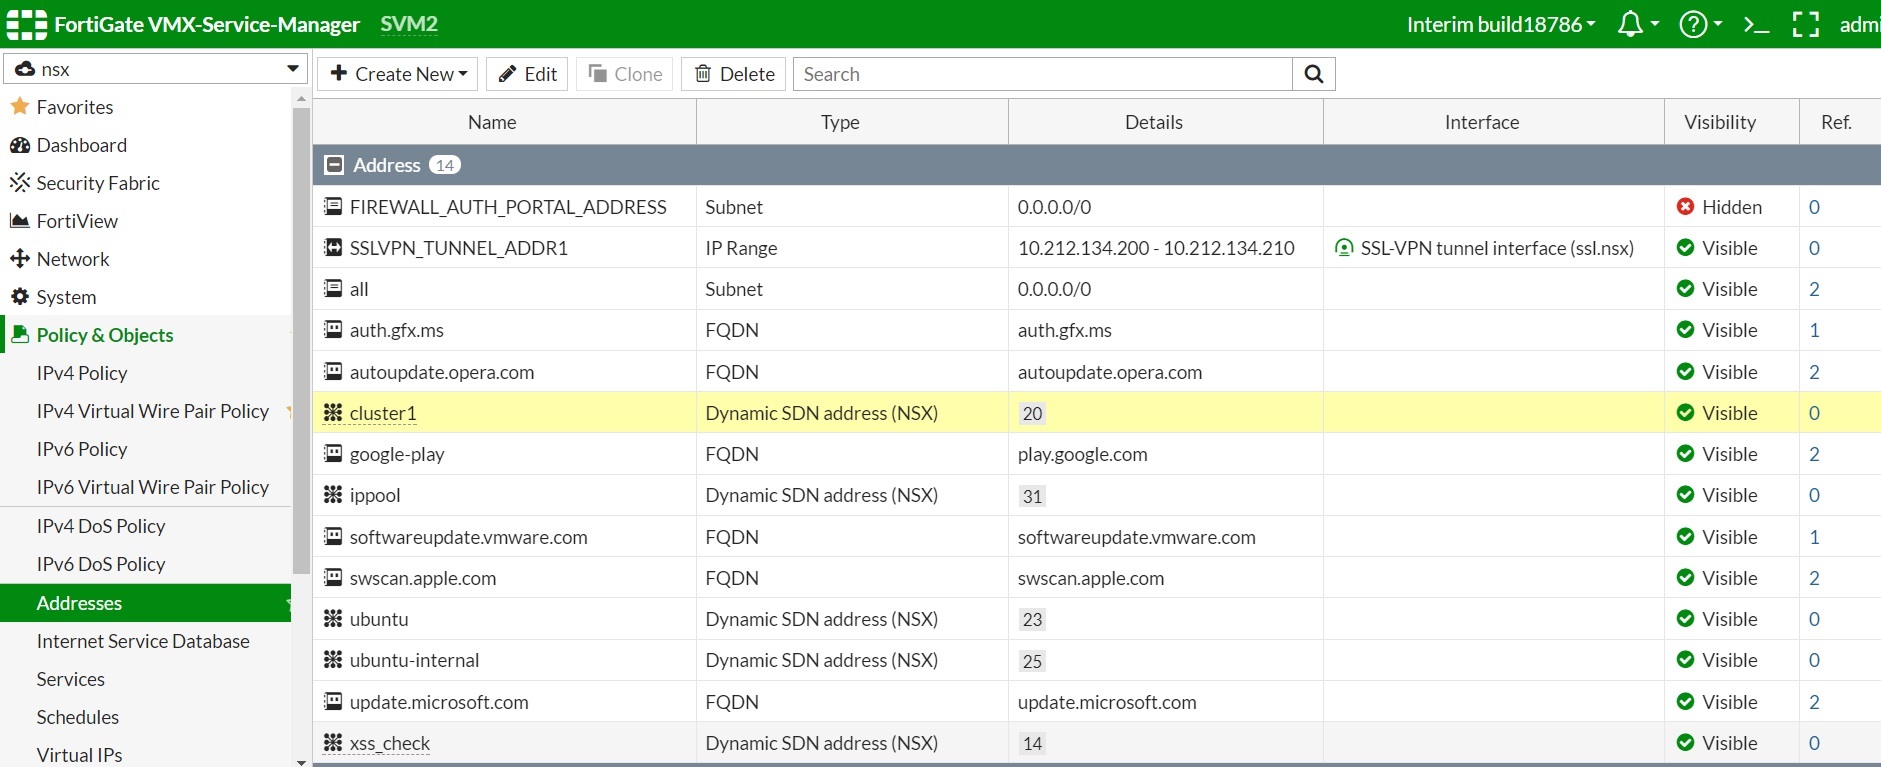This screenshot has width=1881, height=767.
Task: Launch the CLI console icon
Action: click(1756, 24)
